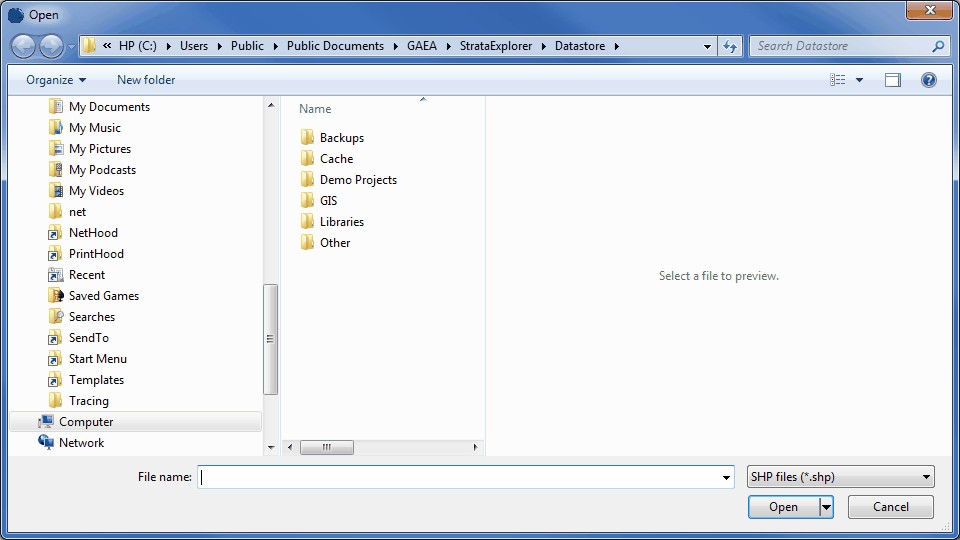Image resolution: width=960 pixels, height=540 pixels.
Task: Click the Search Datastore box
Action: pyautogui.click(x=840, y=46)
